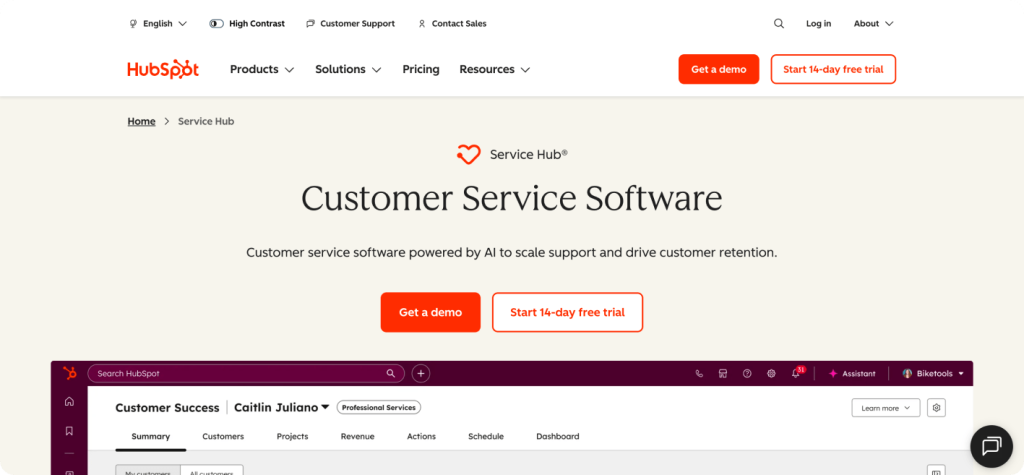Switch to the Schedule tab

click(x=486, y=436)
